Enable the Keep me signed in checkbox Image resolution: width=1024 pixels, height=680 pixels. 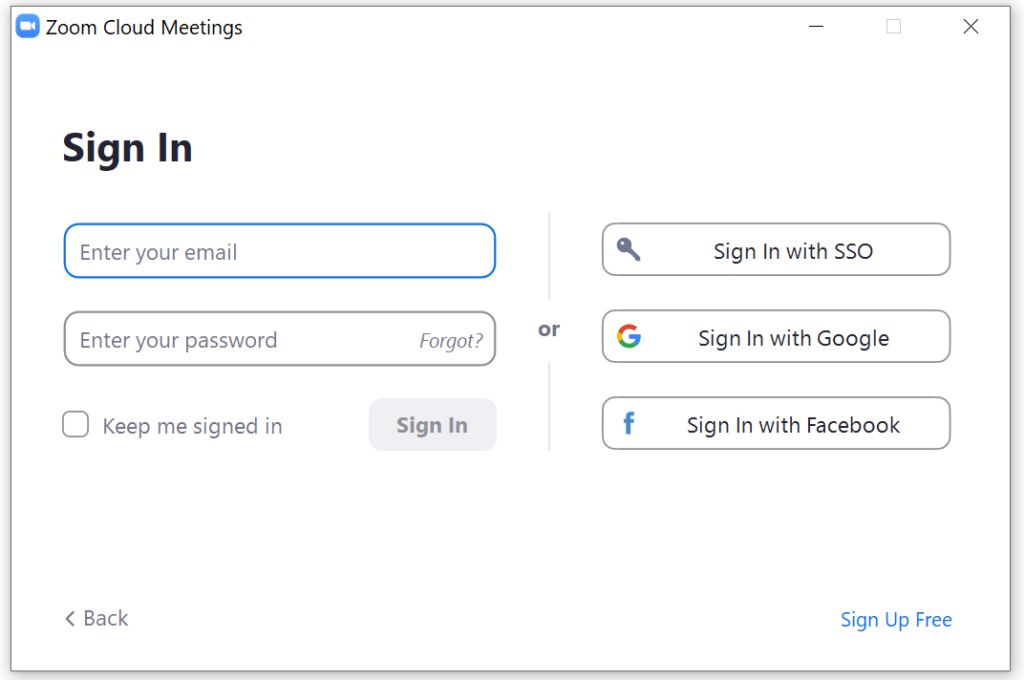76,424
